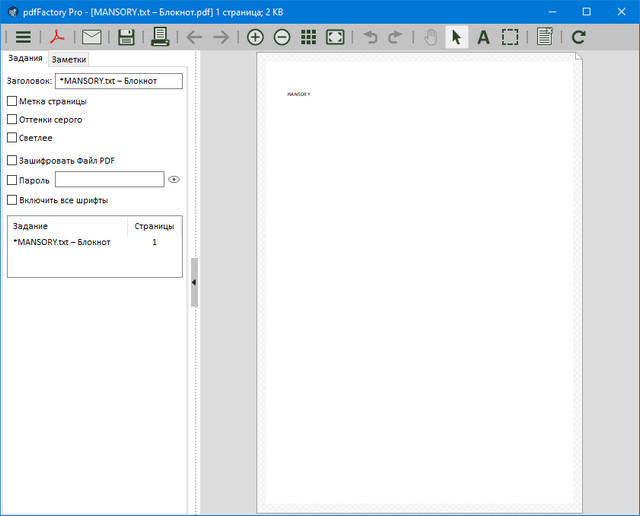640x516 pixels.
Task: Show the page thumbnails grid view
Action: click(308, 37)
